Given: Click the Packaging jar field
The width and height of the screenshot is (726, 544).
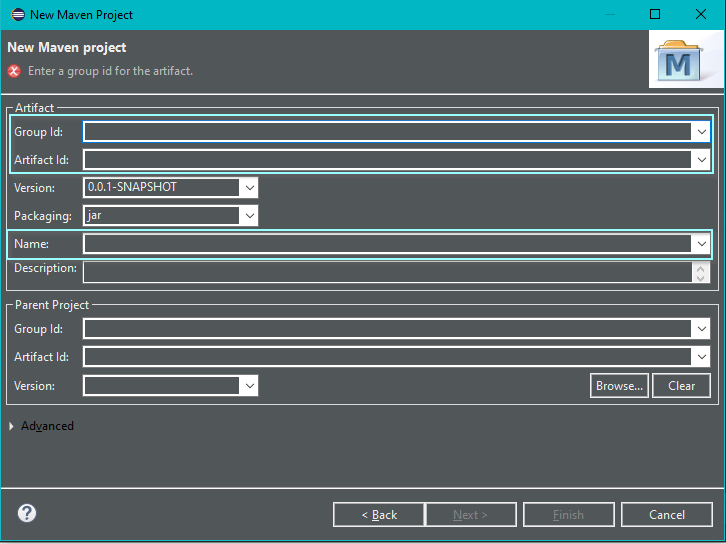Looking at the screenshot, I should click(x=162, y=216).
